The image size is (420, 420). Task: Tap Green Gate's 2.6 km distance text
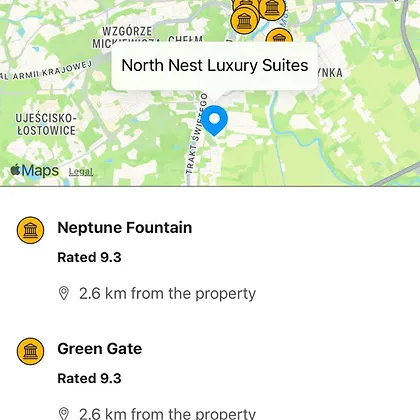click(167, 414)
